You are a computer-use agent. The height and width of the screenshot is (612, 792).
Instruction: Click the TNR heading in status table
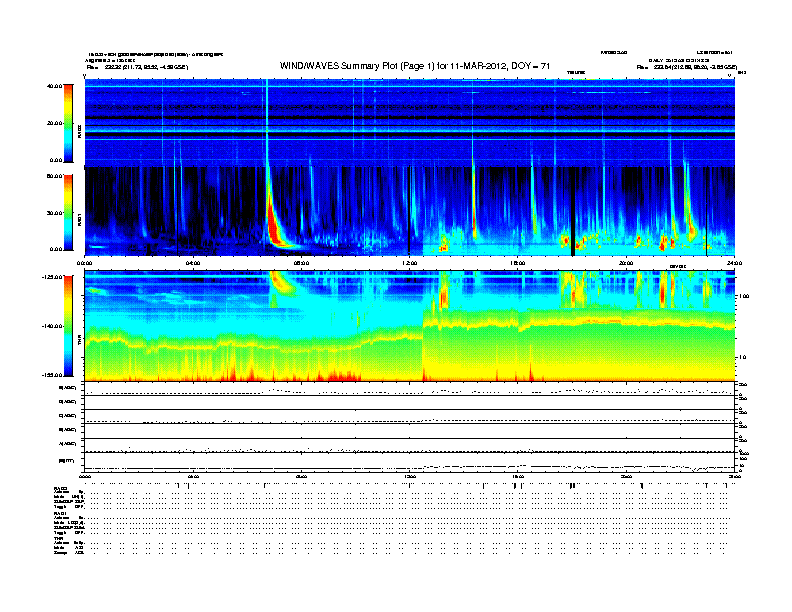(58, 538)
